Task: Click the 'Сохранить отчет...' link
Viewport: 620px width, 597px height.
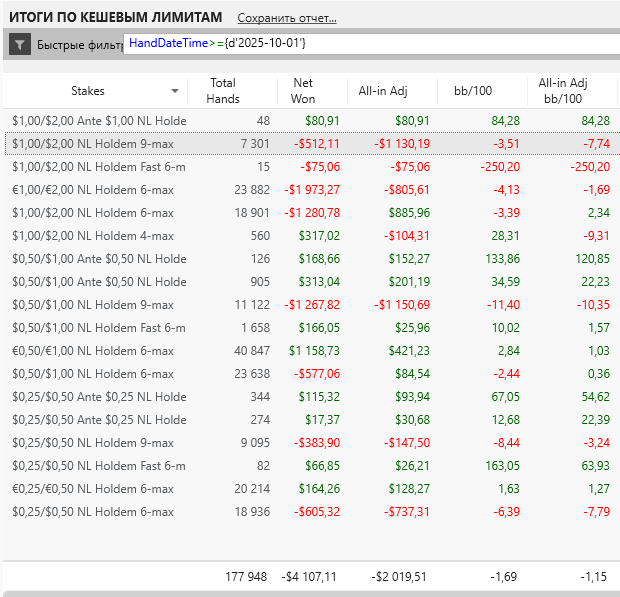Action: pos(287,18)
